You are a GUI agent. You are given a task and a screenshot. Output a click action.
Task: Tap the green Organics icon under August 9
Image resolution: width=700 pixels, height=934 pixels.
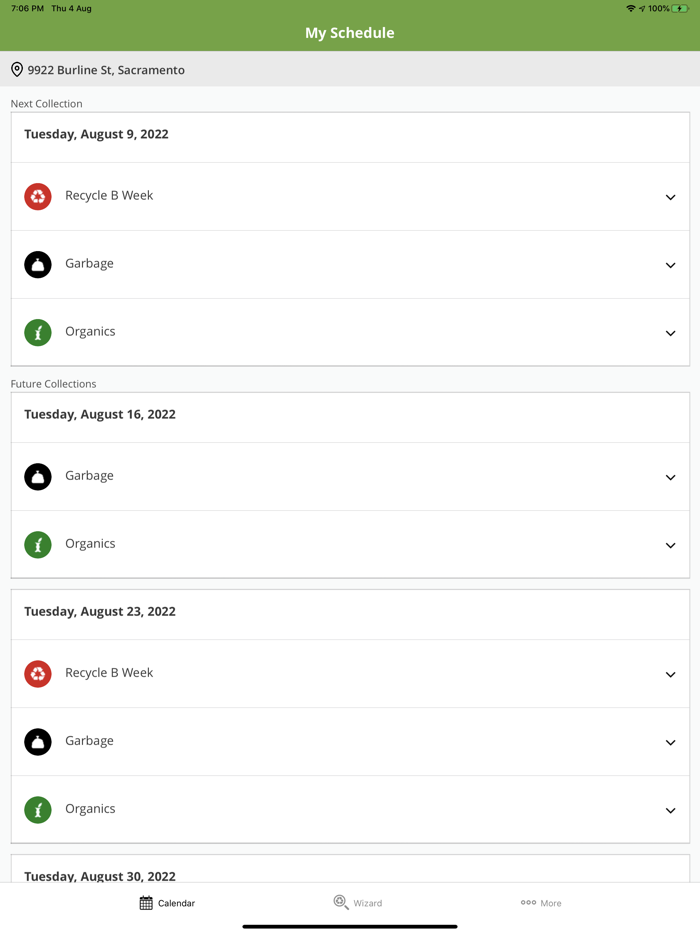point(38,332)
